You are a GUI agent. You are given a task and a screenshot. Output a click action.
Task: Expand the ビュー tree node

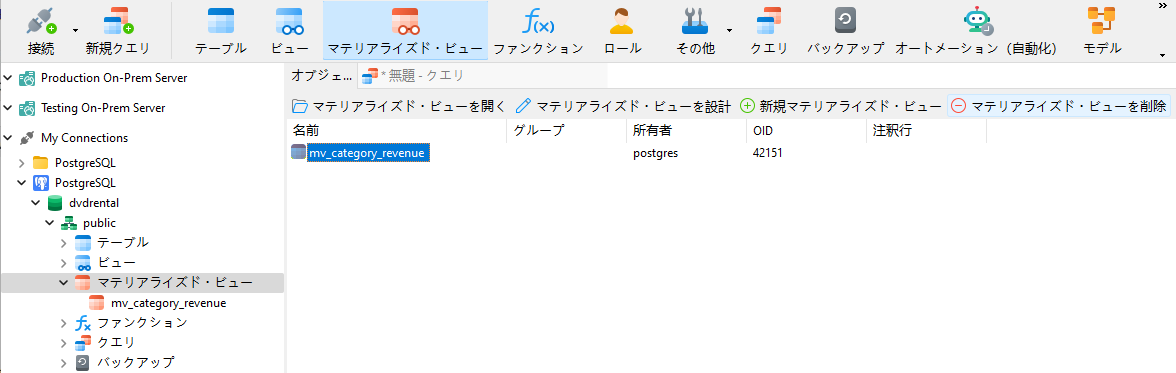click(x=64, y=263)
